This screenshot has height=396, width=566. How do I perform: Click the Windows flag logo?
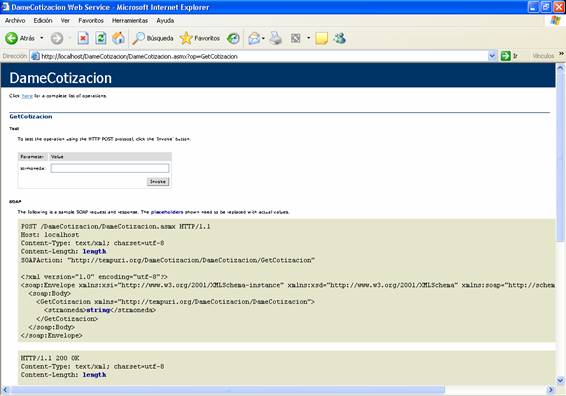[556, 21]
